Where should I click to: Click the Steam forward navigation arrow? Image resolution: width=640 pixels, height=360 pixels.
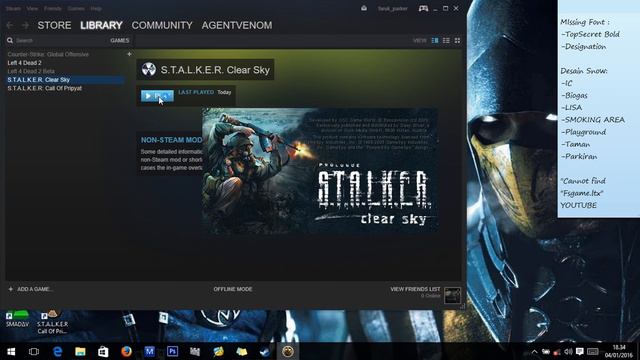click(x=25, y=25)
